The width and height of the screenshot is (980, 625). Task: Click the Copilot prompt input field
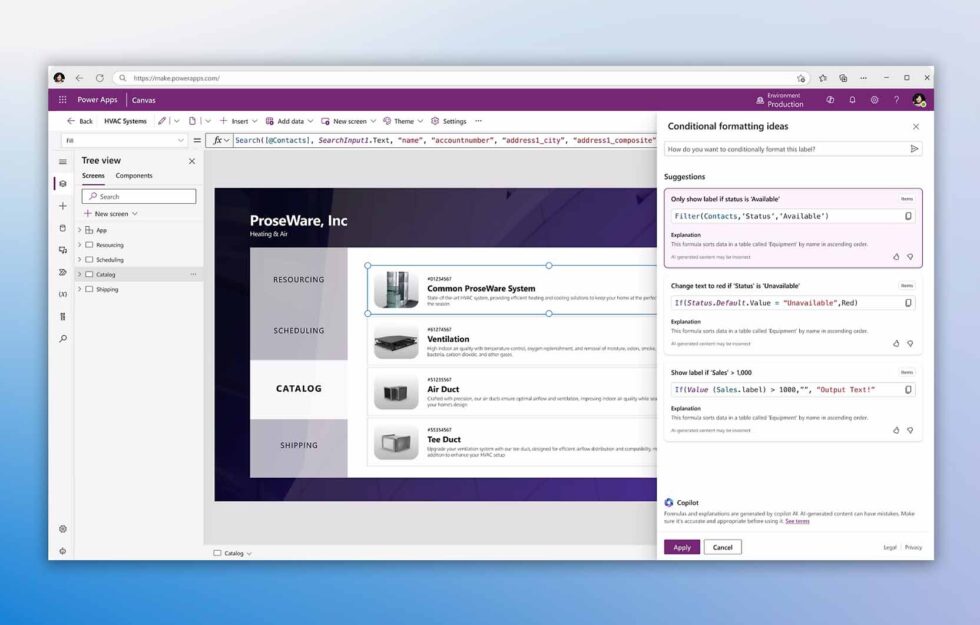pos(785,148)
